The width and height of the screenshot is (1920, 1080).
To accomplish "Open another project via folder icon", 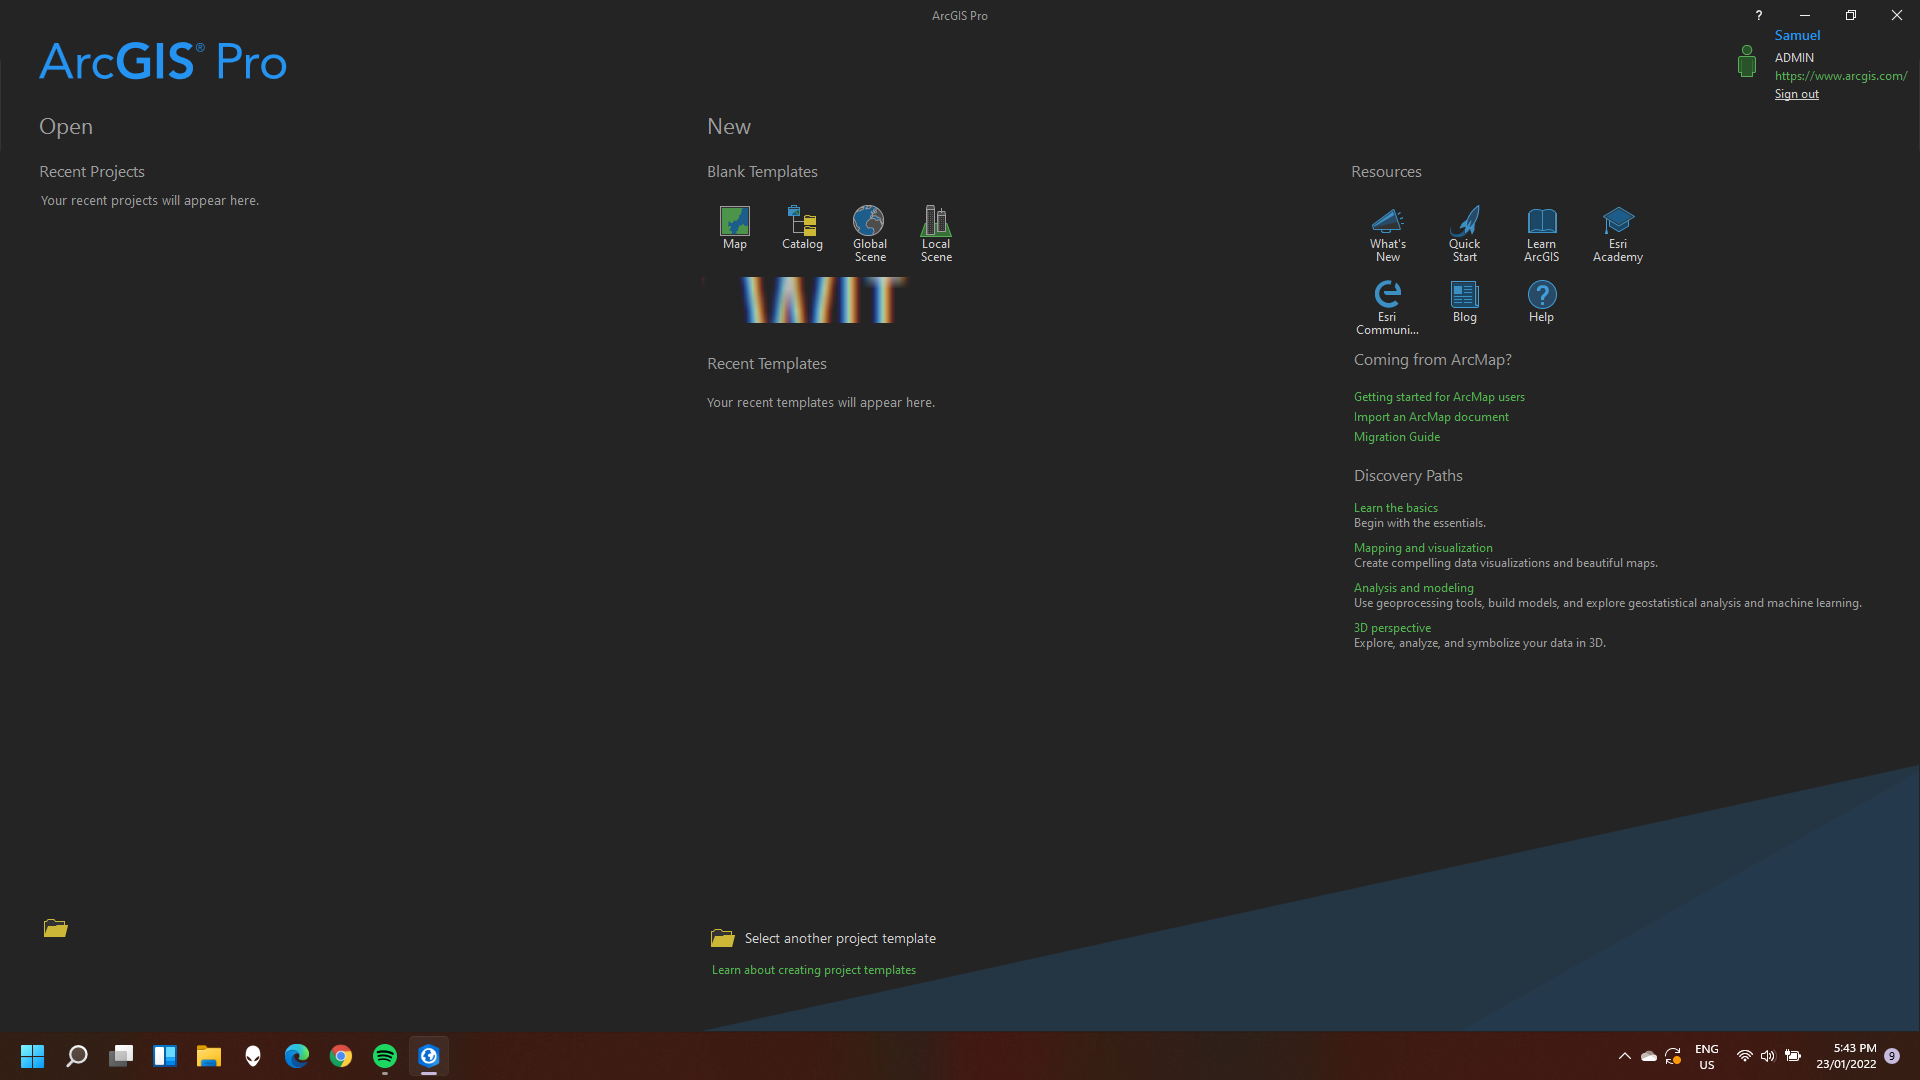I will [55, 928].
